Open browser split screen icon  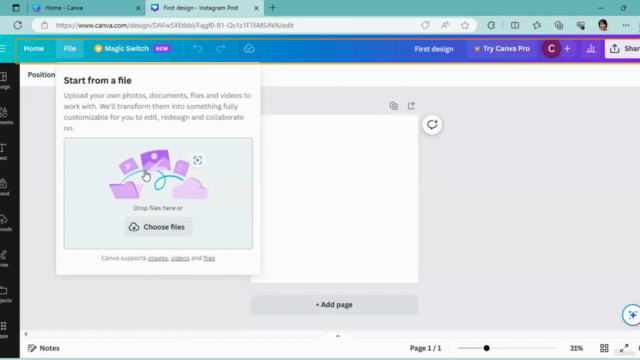click(x=515, y=25)
